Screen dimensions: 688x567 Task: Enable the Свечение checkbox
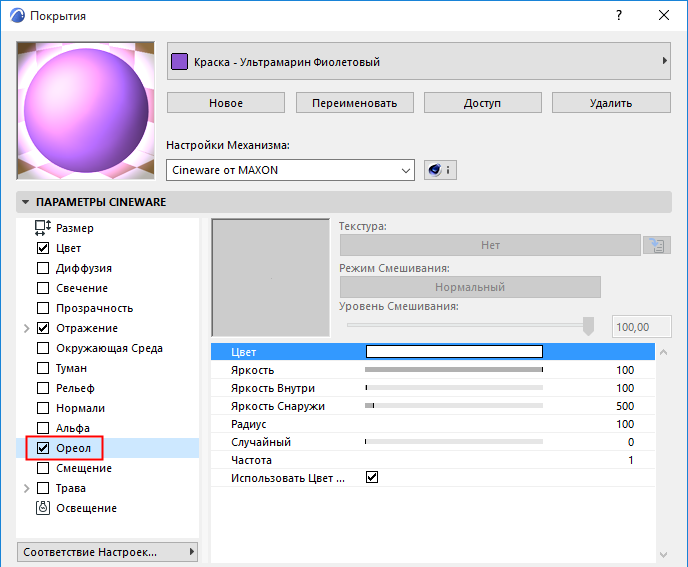click(x=43, y=288)
